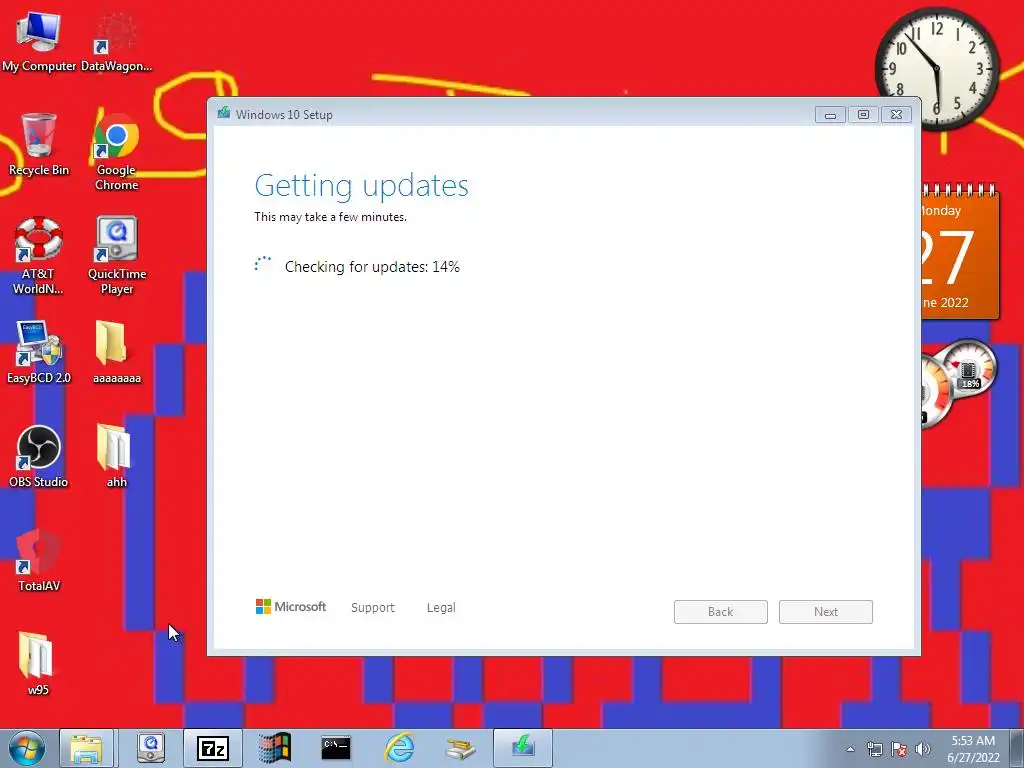This screenshot has height=768, width=1024.
Task: Open 7-Zip from the taskbar
Action: point(213,748)
